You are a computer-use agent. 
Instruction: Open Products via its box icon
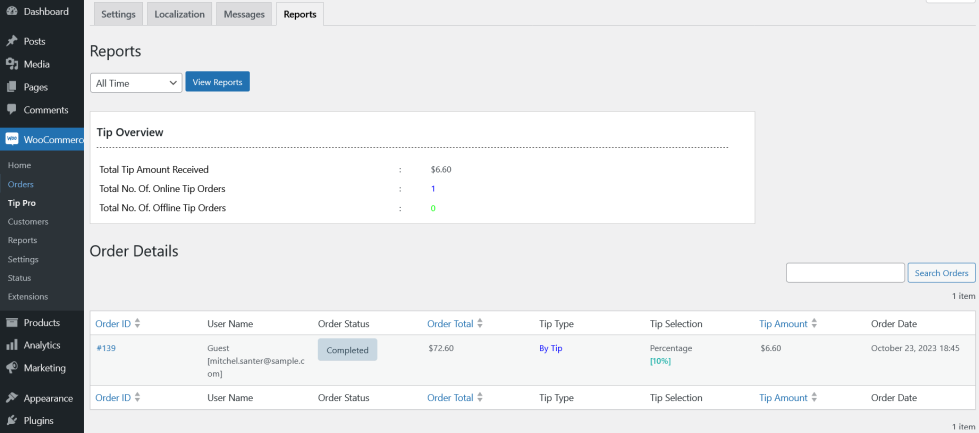[x=12, y=323]
